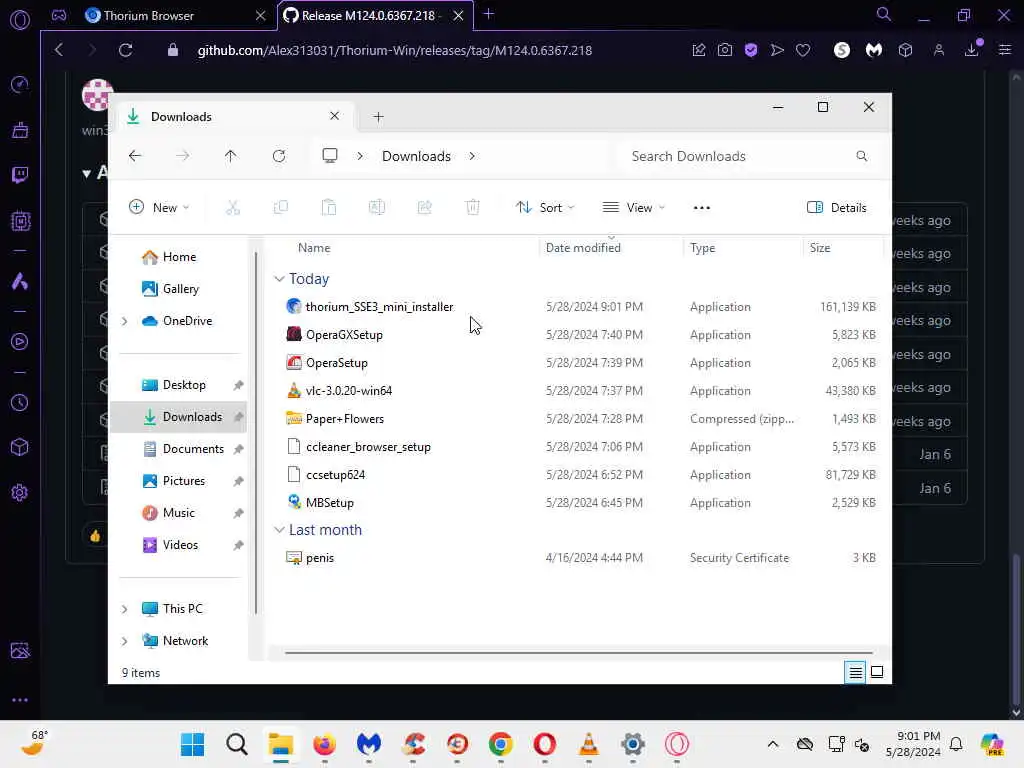Sort by Name column header
1024x768 pixels.
314,248
